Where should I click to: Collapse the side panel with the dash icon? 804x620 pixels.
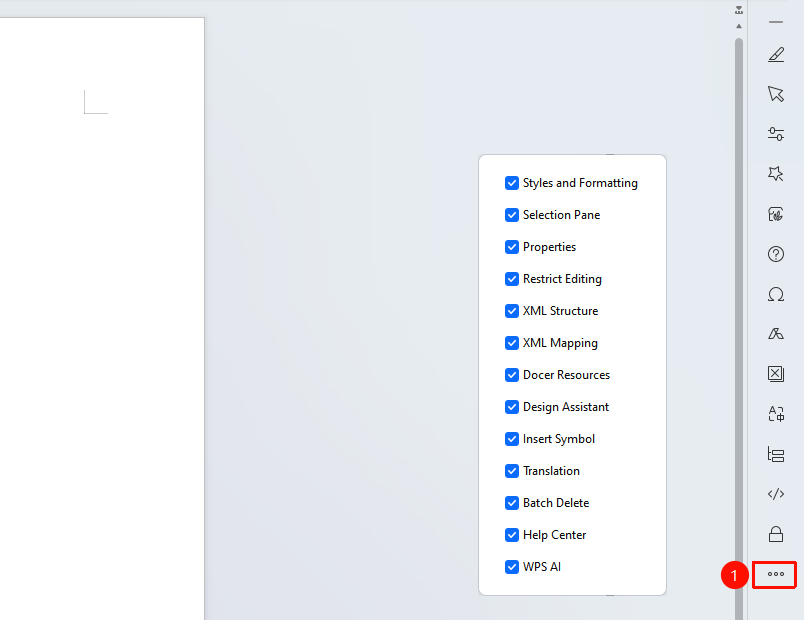[x=776, y=22]
